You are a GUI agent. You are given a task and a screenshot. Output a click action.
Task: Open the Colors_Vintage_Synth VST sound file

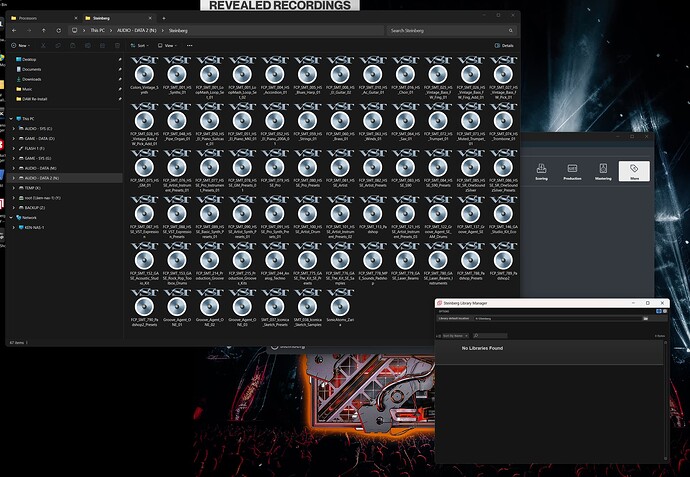tap(144, 75)
